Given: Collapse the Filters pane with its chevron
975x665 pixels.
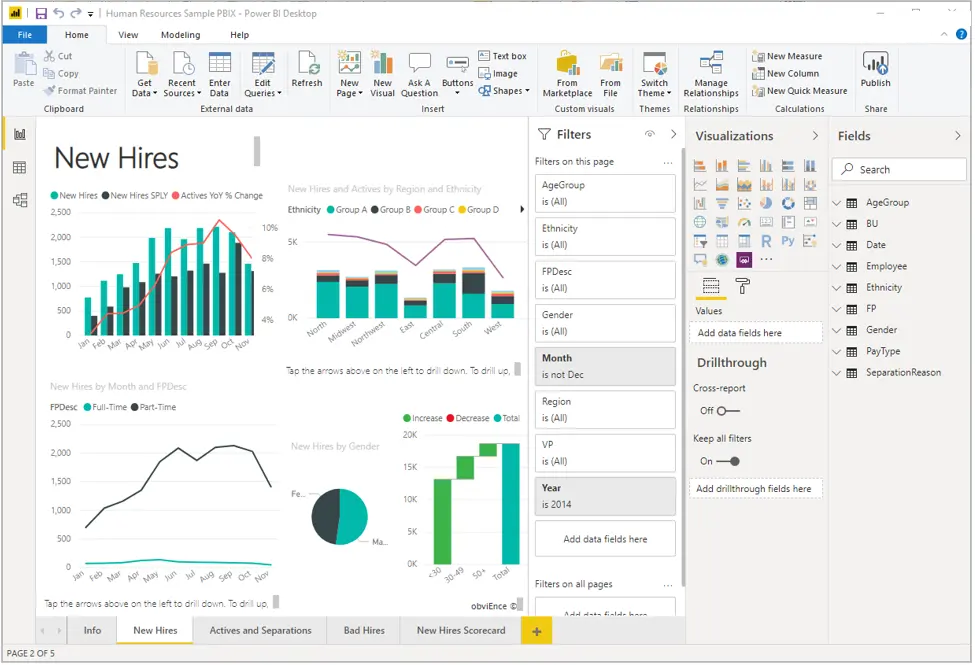Looking at the screenshot, I should point(673,134).
